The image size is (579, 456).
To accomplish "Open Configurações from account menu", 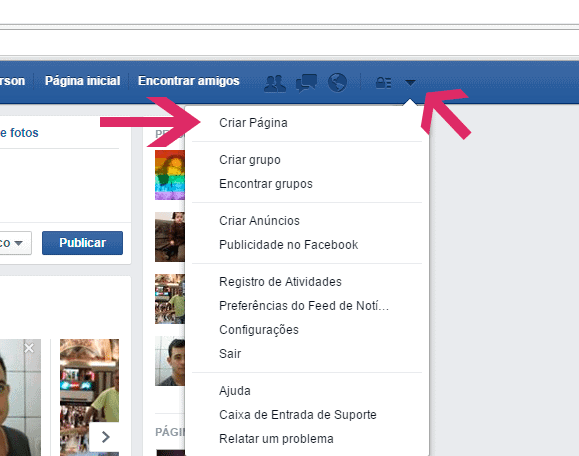I will pos(259,330).
